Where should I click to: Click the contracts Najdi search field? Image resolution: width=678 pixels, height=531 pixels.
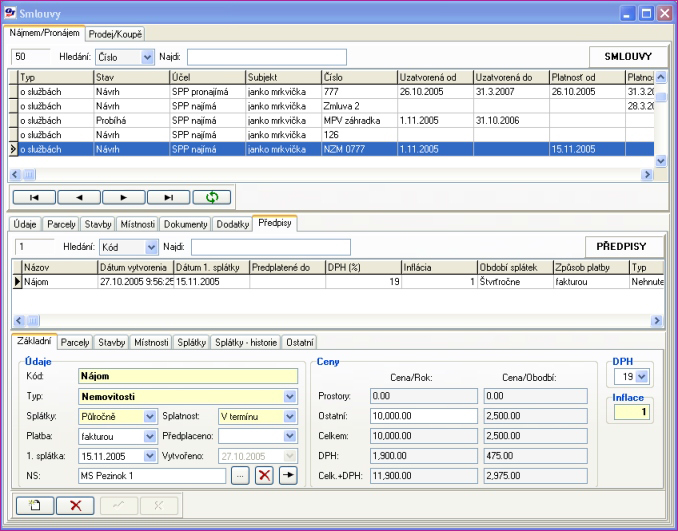(x=267, y=57)
